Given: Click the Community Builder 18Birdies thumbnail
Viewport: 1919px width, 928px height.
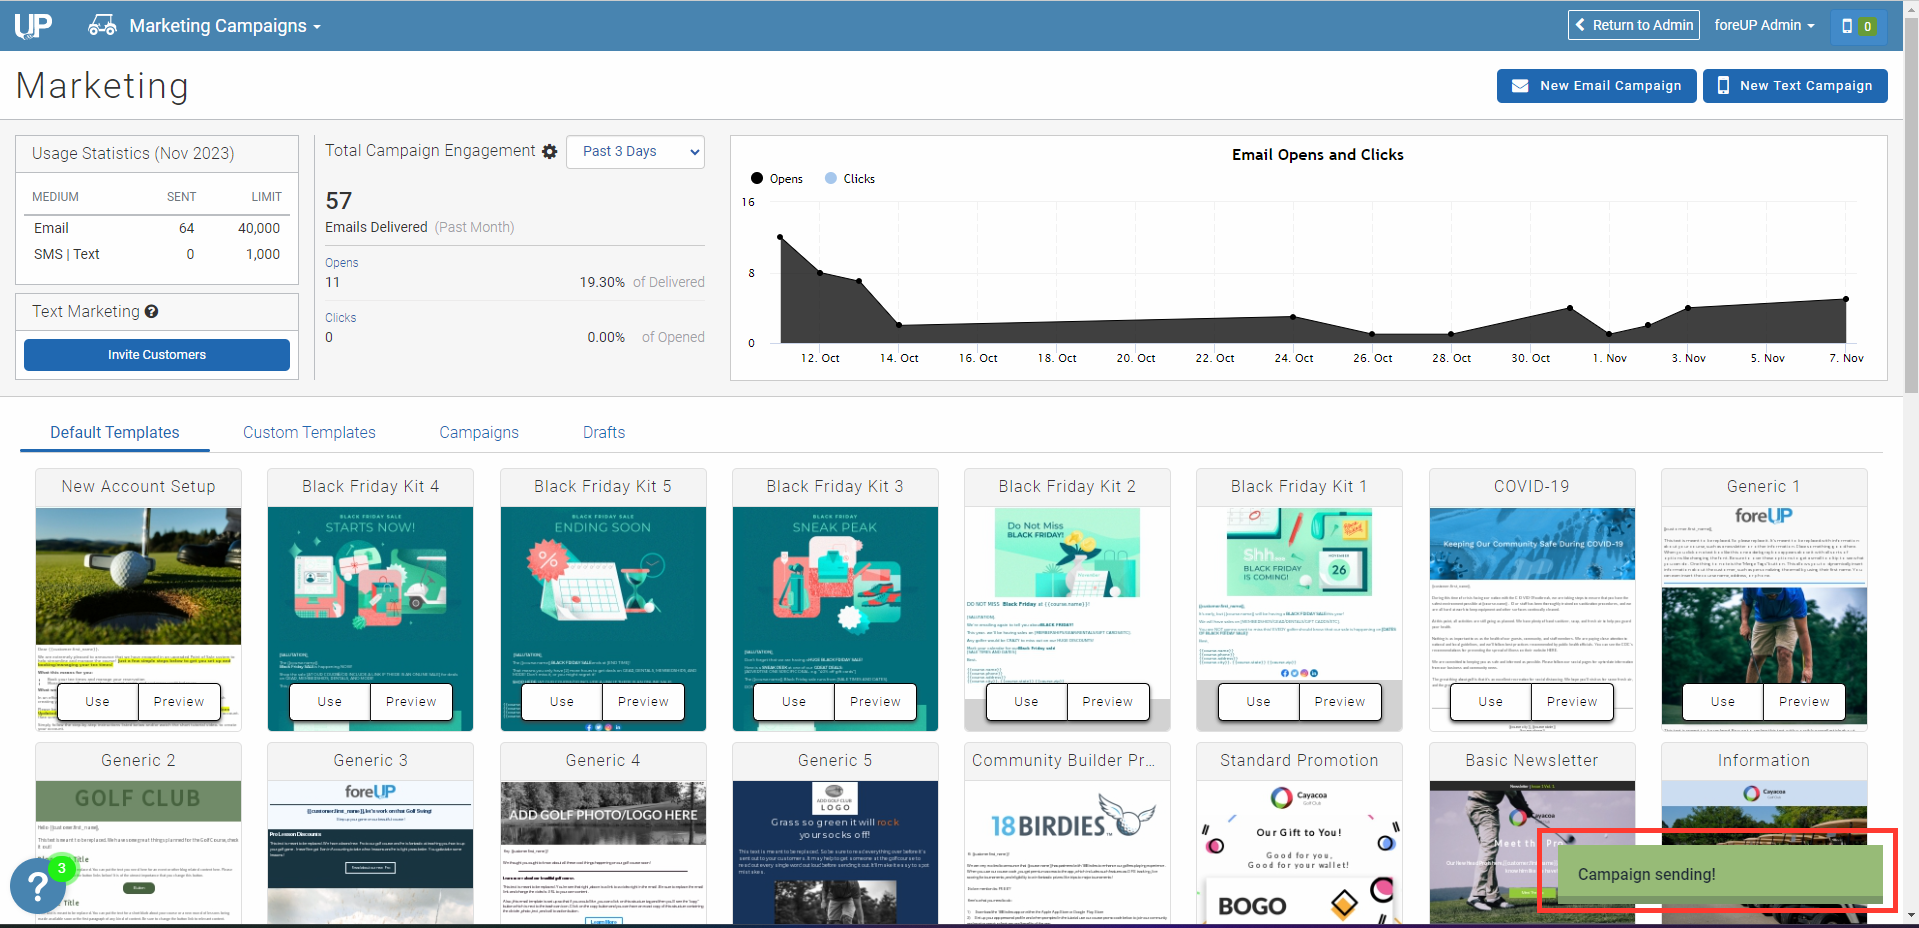Looking at the screenshot, I should tap(1067, 852).
